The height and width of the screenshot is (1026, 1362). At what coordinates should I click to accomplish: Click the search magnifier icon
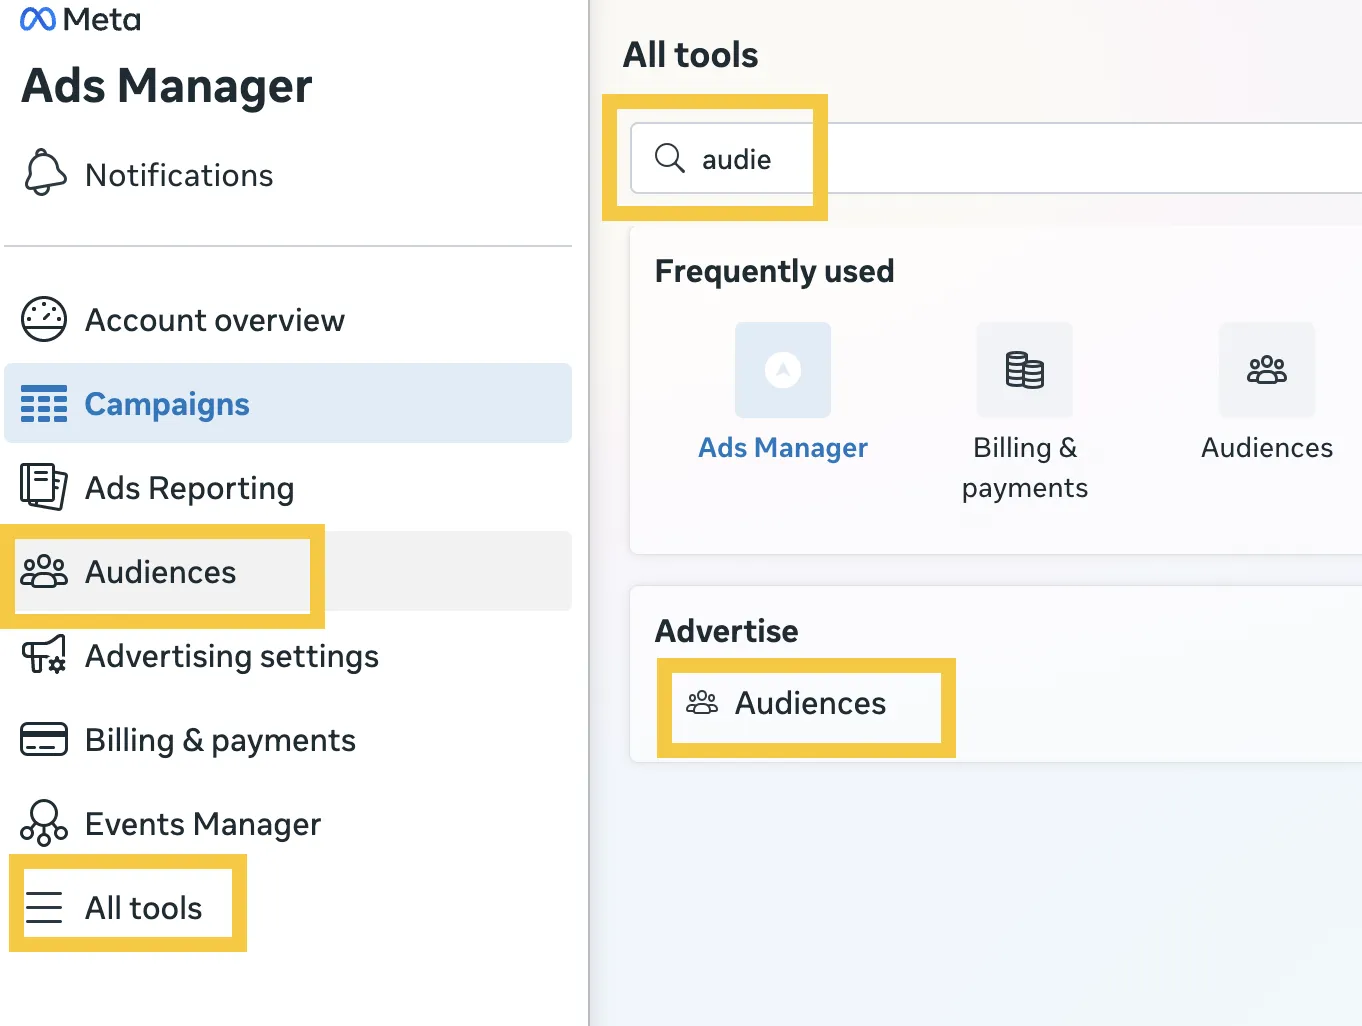point(669,158)
